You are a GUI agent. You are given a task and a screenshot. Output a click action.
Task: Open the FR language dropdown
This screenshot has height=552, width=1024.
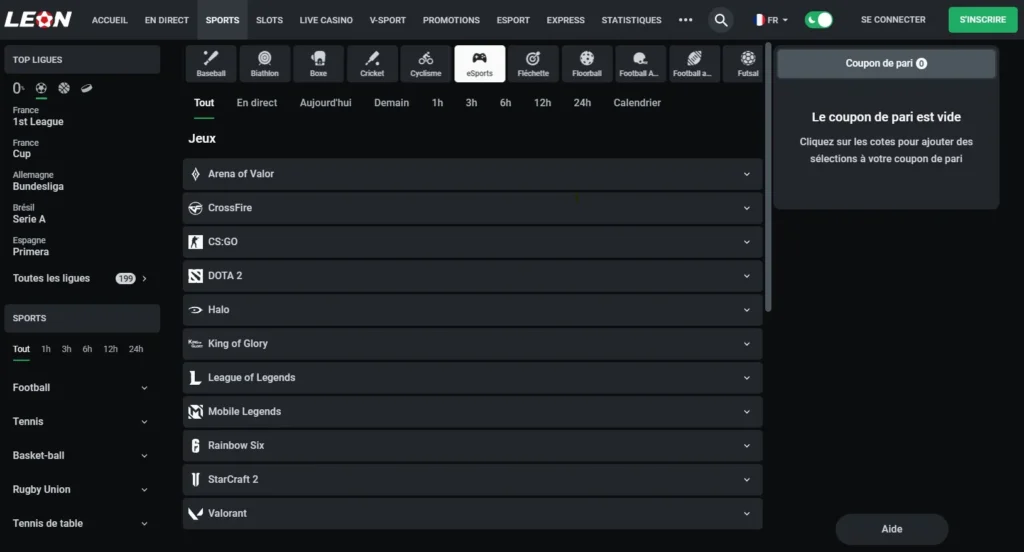click(771, 20)
